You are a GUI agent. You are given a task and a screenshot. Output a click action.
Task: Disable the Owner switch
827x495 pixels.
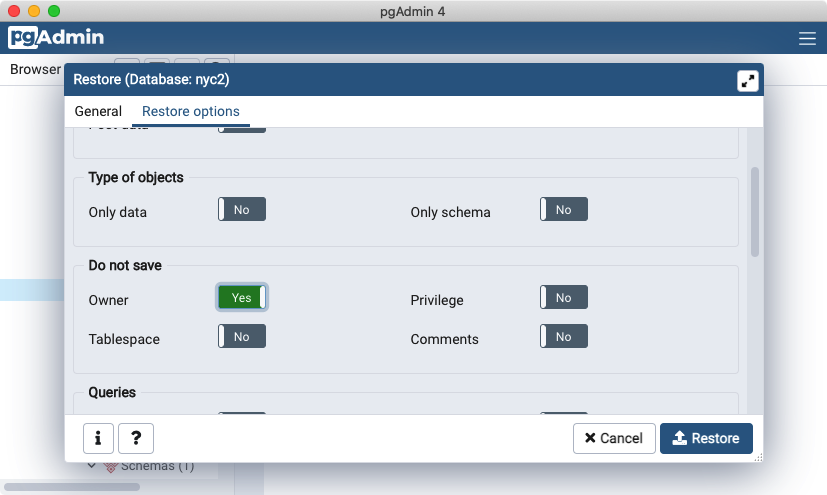(x=242, y=298)
